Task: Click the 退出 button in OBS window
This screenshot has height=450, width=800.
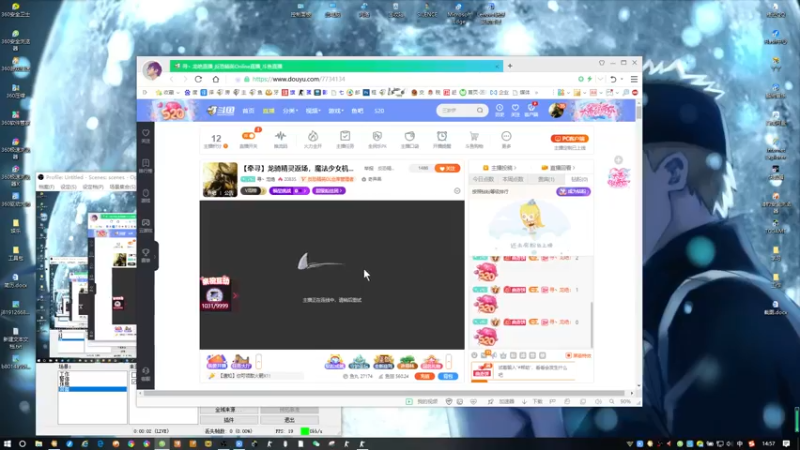Action: point(289,420)
